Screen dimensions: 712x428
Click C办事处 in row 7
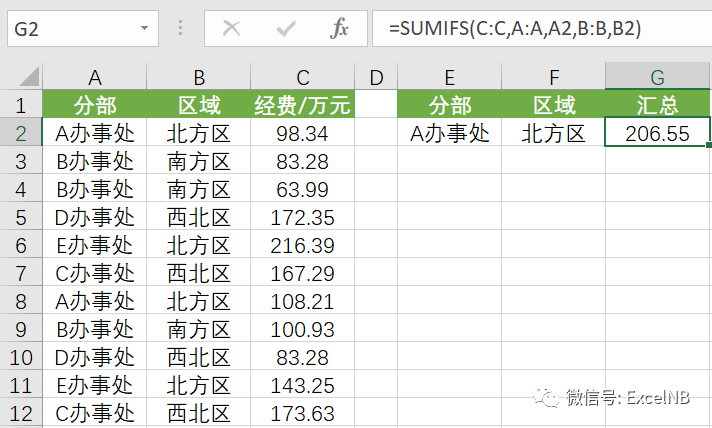(94, 273)
